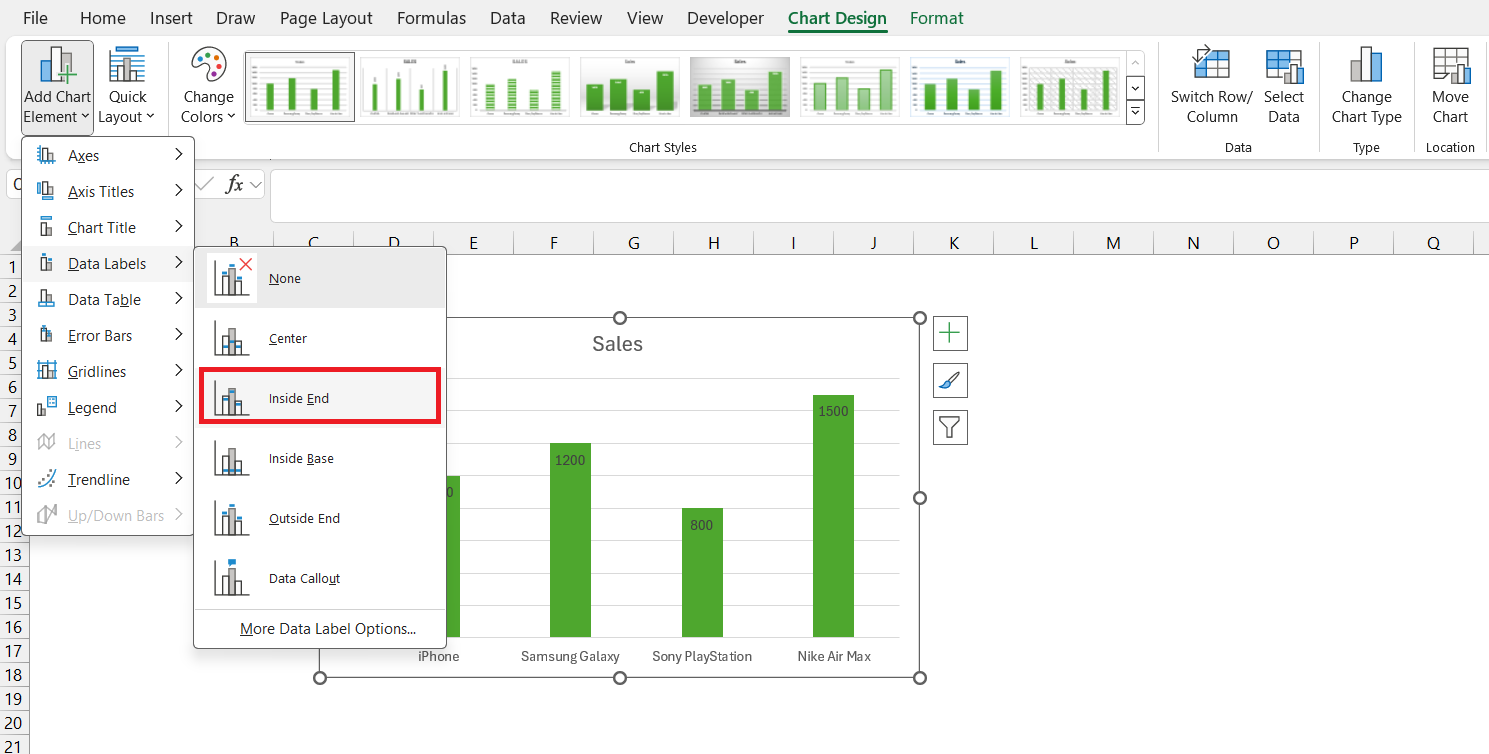Select column header P
The width and height of the screenshot is (1489, 754).
1353,243
